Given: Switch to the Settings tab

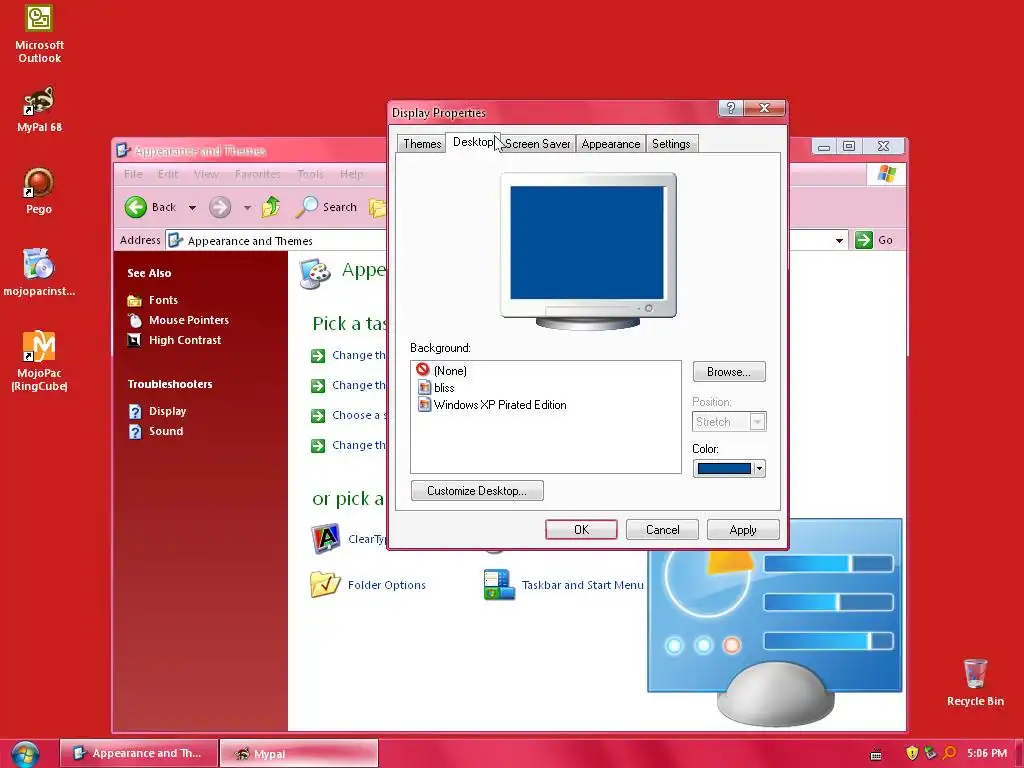Looking at the screenshot, I should click(671, 144).
